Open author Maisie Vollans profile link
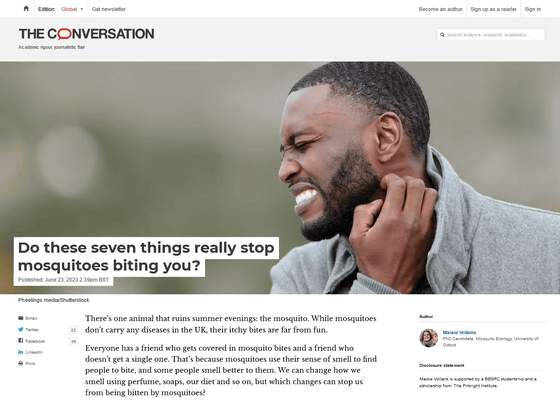560x402 pixels. tap(459, 332)
